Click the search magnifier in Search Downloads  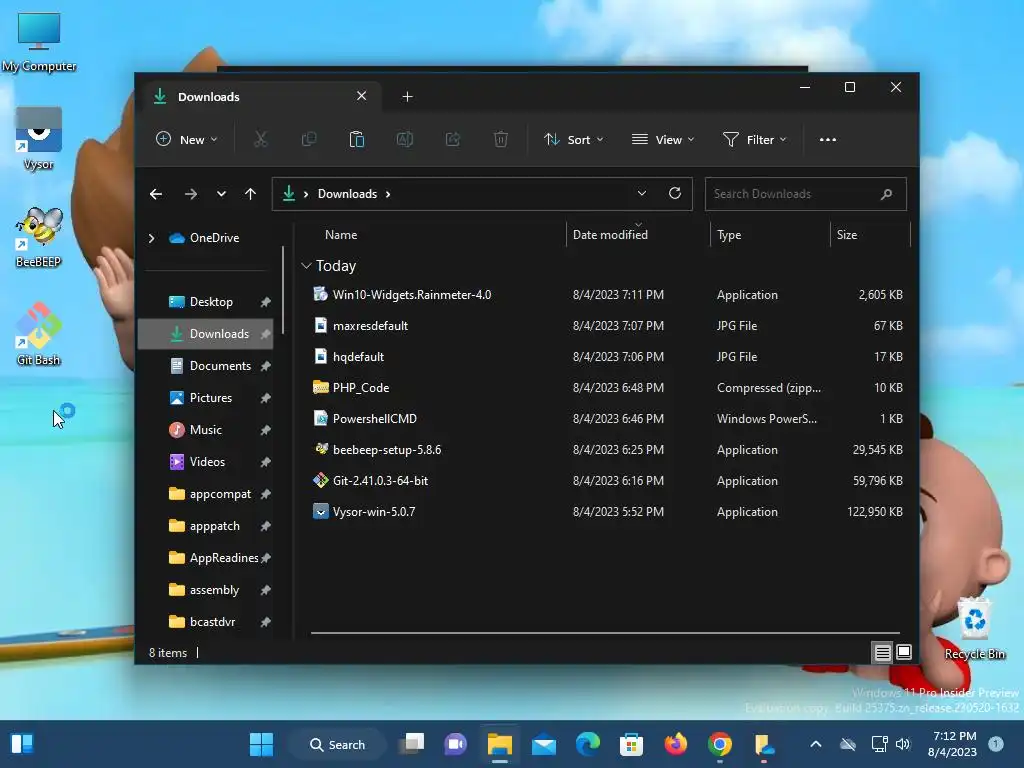pos(886,194)
